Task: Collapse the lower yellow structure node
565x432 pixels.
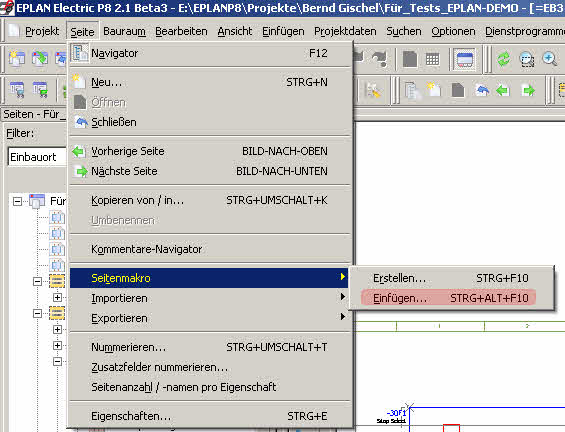Action: tap(37, 313)
